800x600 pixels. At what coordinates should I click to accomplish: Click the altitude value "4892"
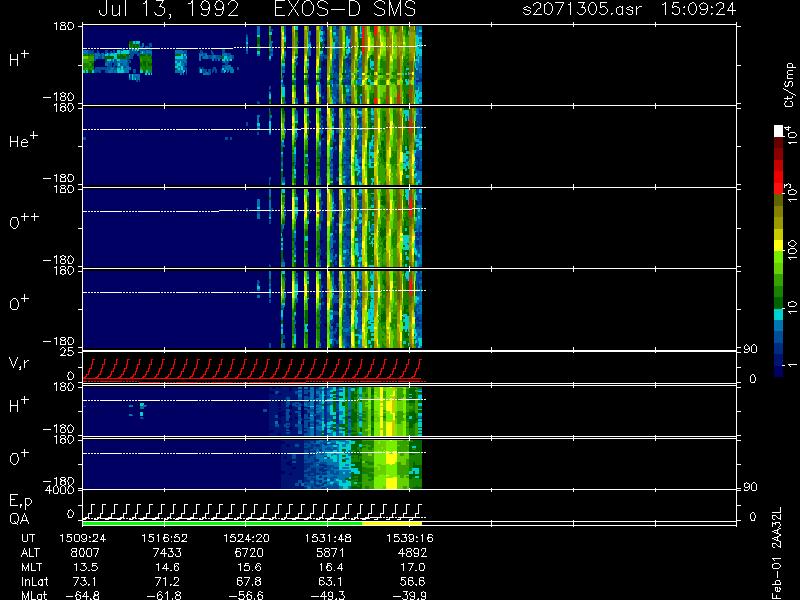413,553
